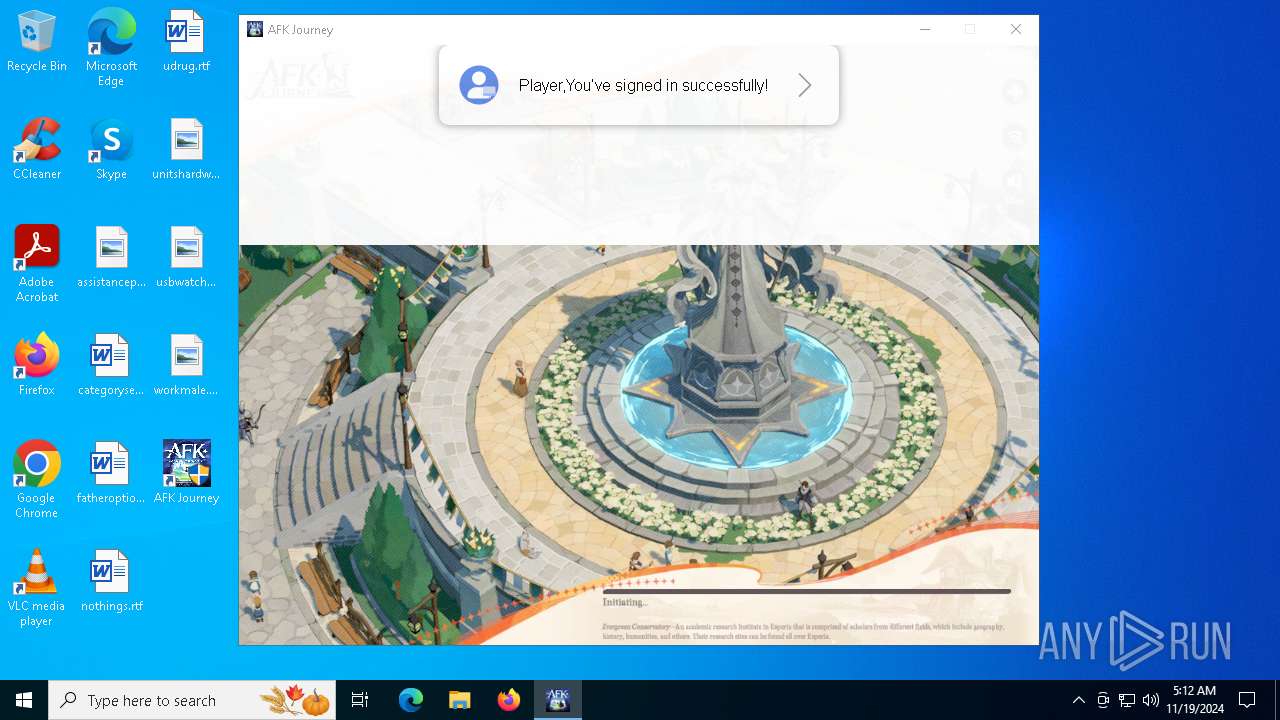The image size is (1280, 720).
Task: Launch Firefox from taskbar
Action: pyautogui.click(x=509, y=700)
